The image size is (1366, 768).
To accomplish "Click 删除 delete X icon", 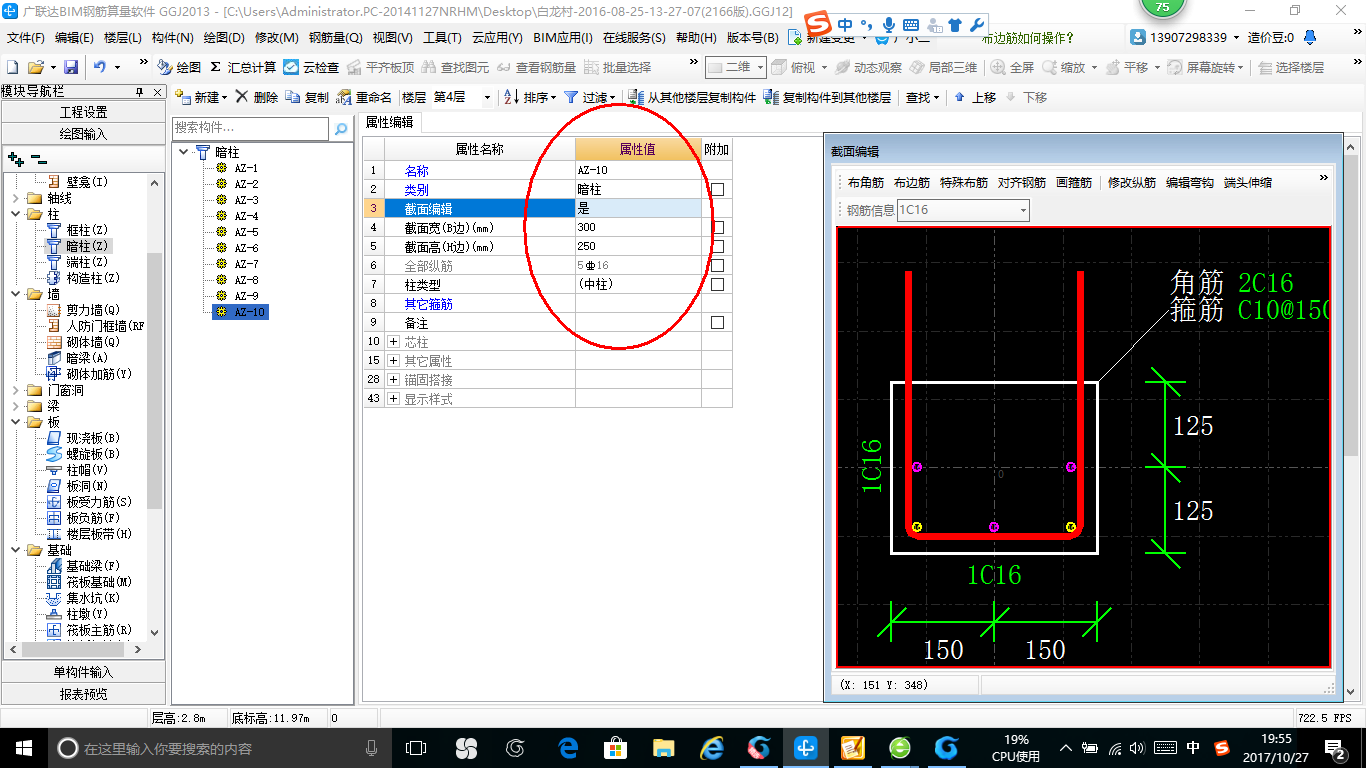I will coord(241,97).
